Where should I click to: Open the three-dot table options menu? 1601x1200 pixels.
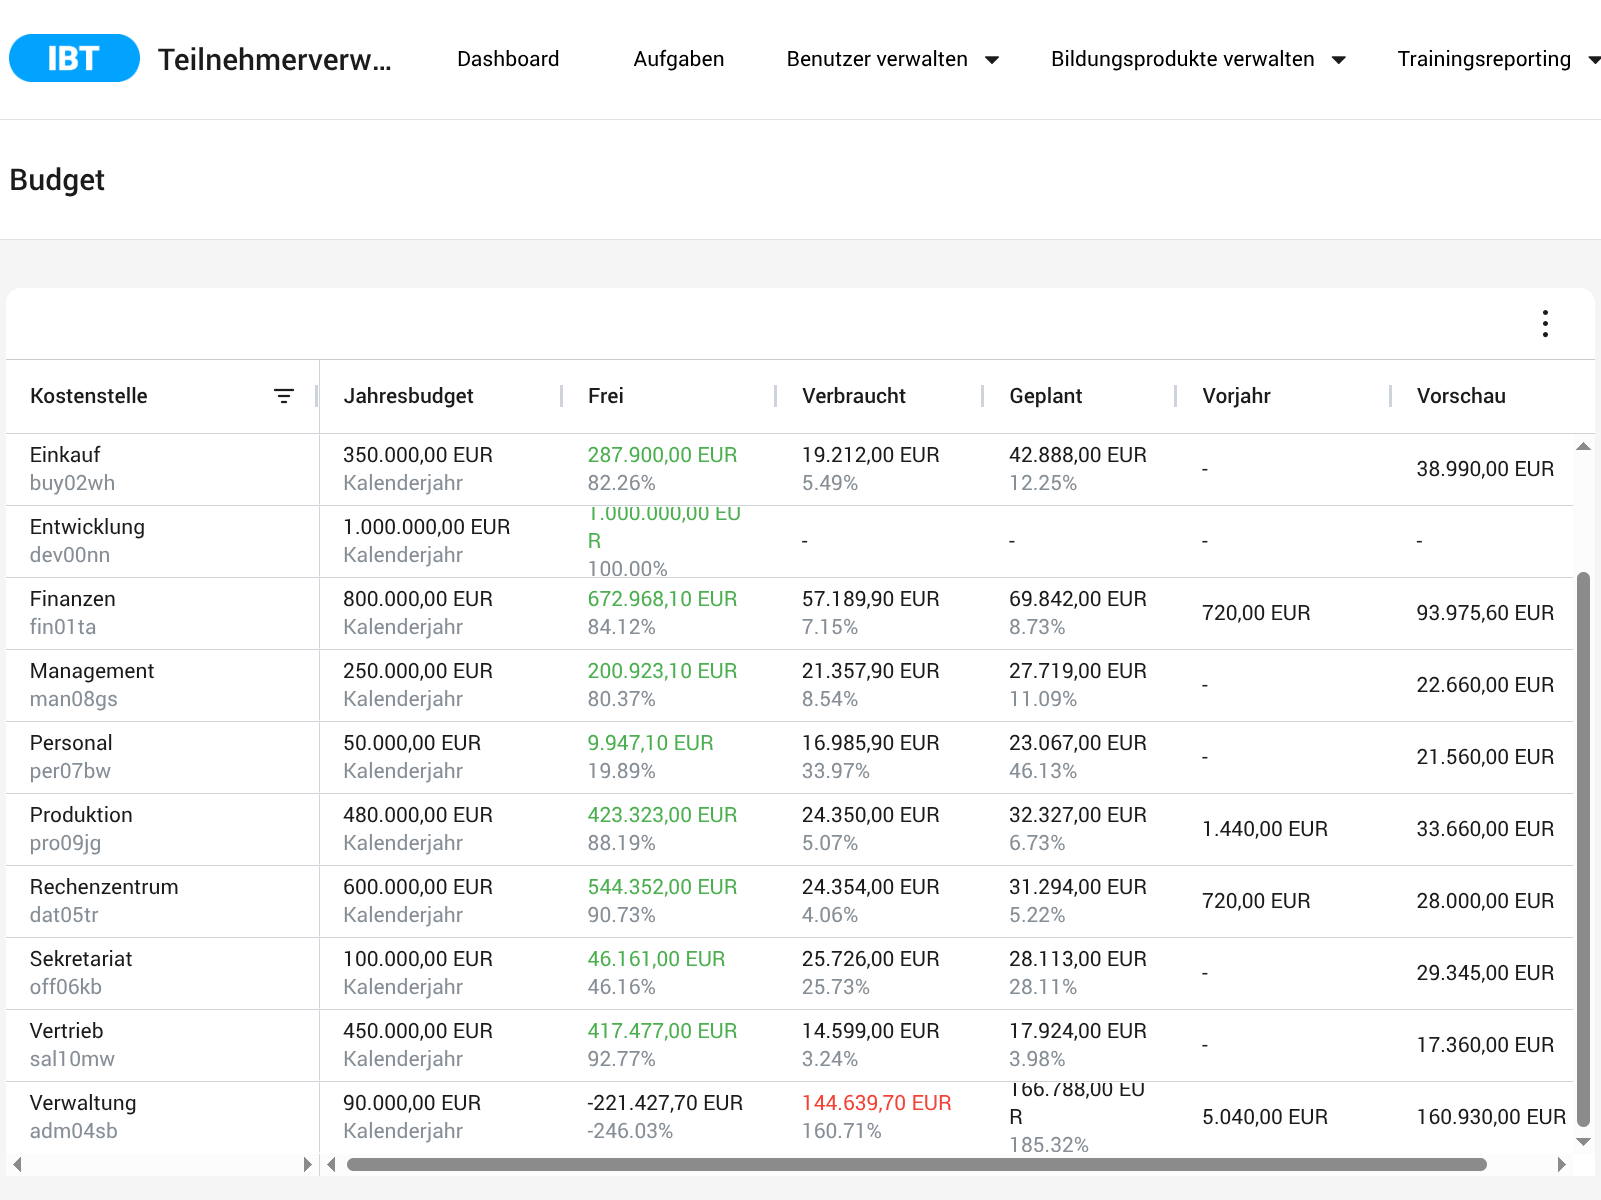[1545, 324]
